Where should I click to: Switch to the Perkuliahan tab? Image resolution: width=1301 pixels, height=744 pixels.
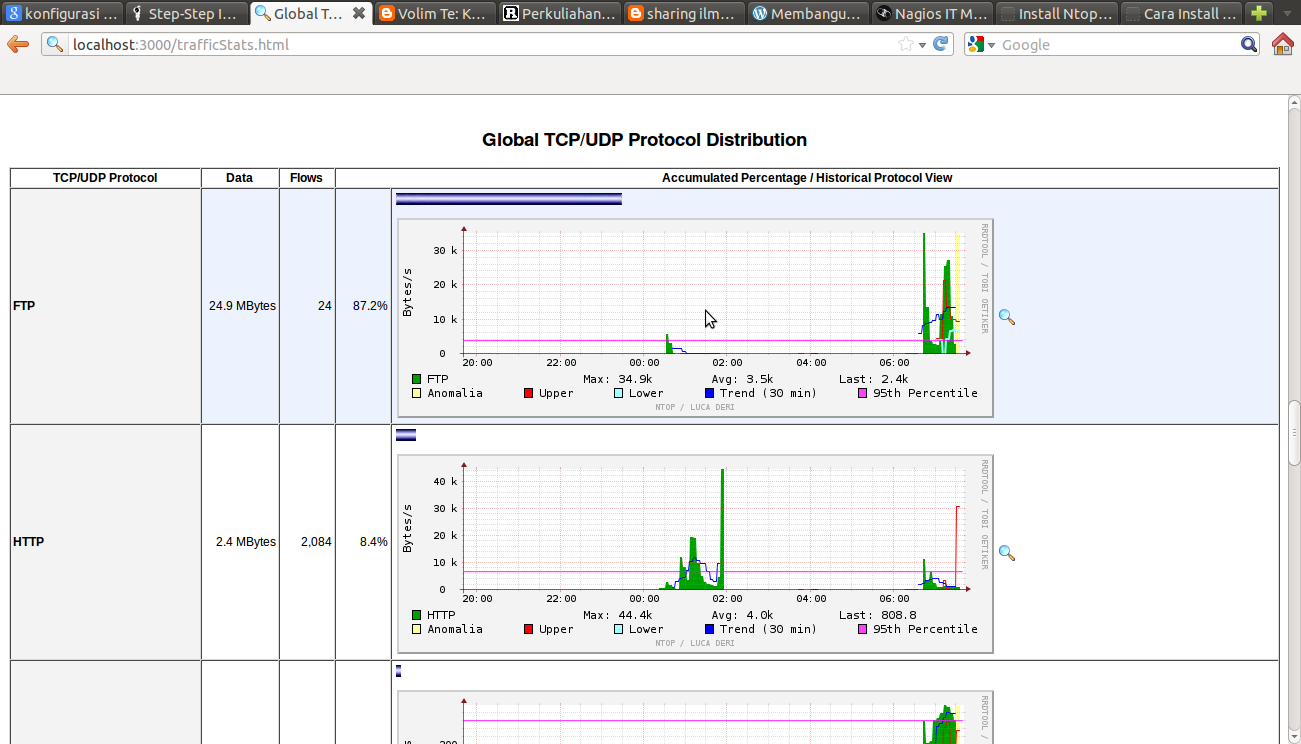click(x=558, y=13)
